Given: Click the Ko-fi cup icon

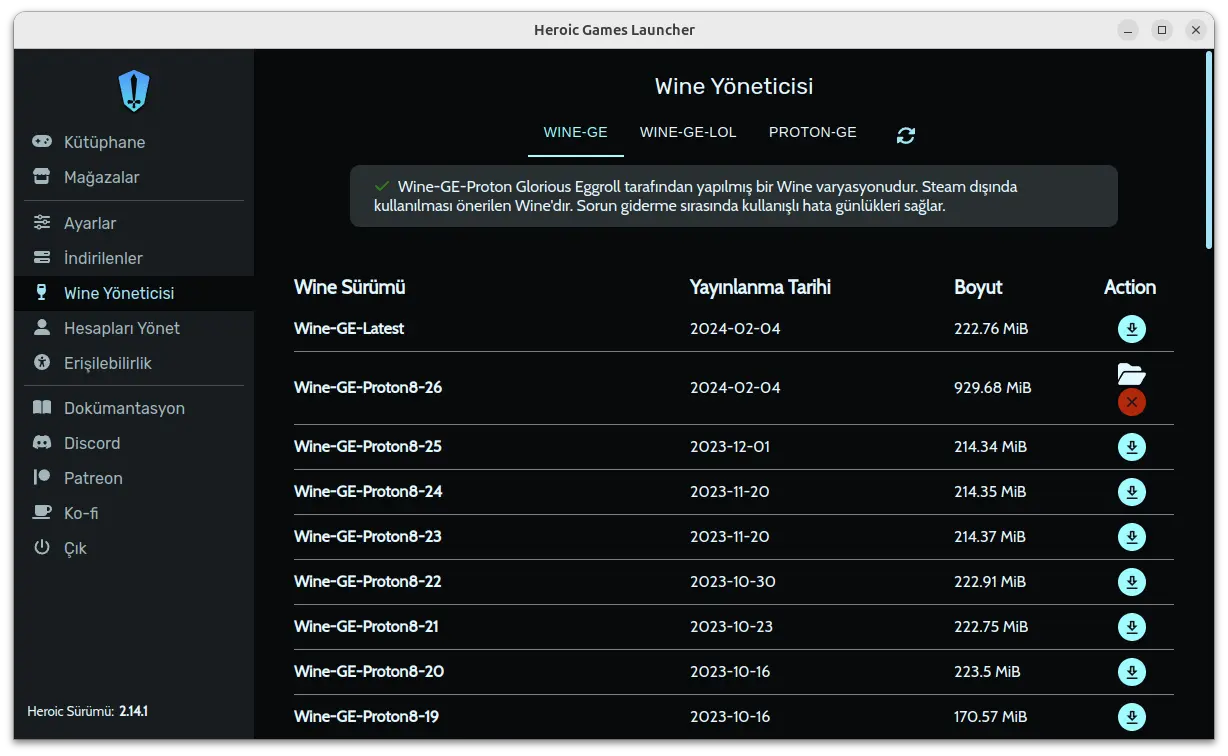Looking at the screenshot, I should 42,512.
